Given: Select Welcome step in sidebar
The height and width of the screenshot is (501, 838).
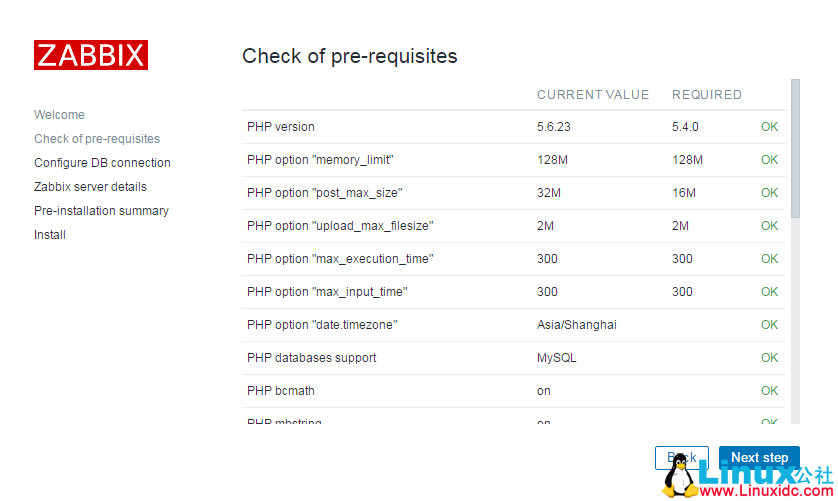Looking at the screenshot, I should (59, 115).
